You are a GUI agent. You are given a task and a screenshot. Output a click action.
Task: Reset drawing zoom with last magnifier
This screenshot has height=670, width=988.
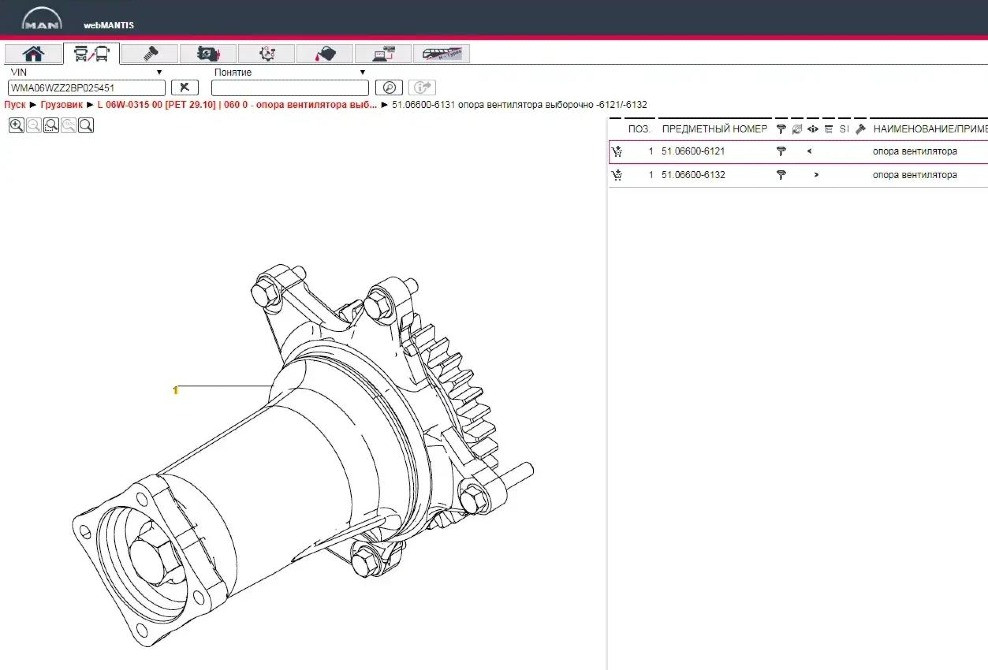click(86, 125)
